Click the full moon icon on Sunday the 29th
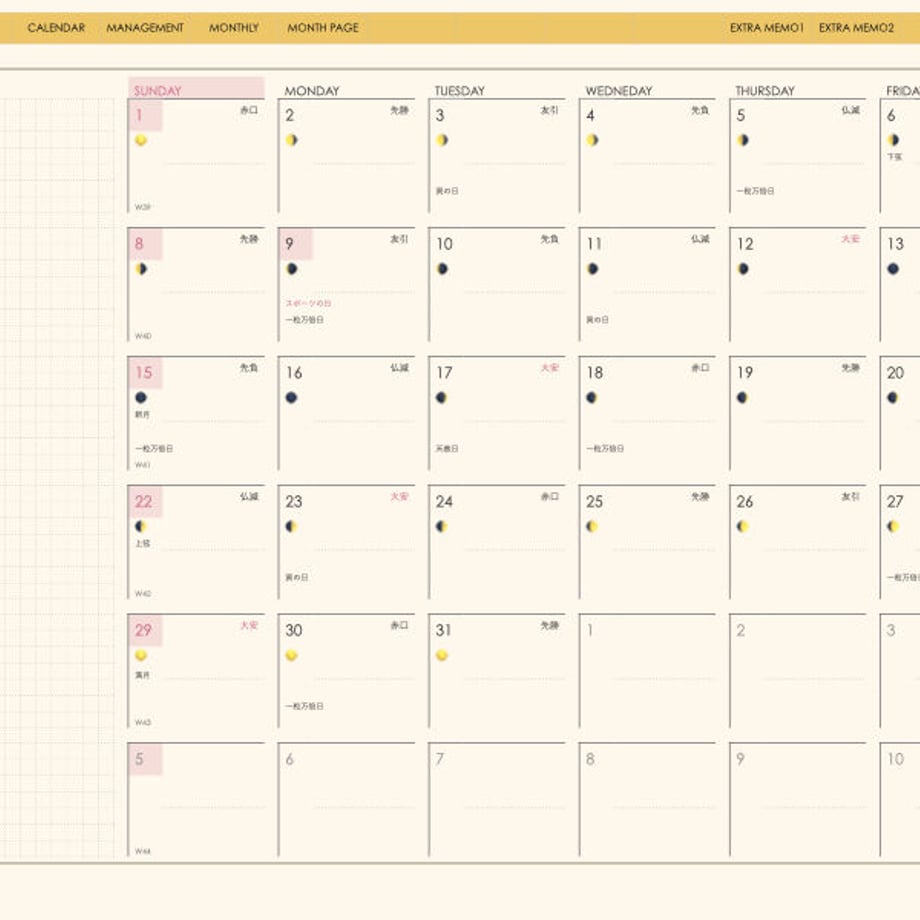The height and width of the screenshot is (920, 920). coord(141,655)
